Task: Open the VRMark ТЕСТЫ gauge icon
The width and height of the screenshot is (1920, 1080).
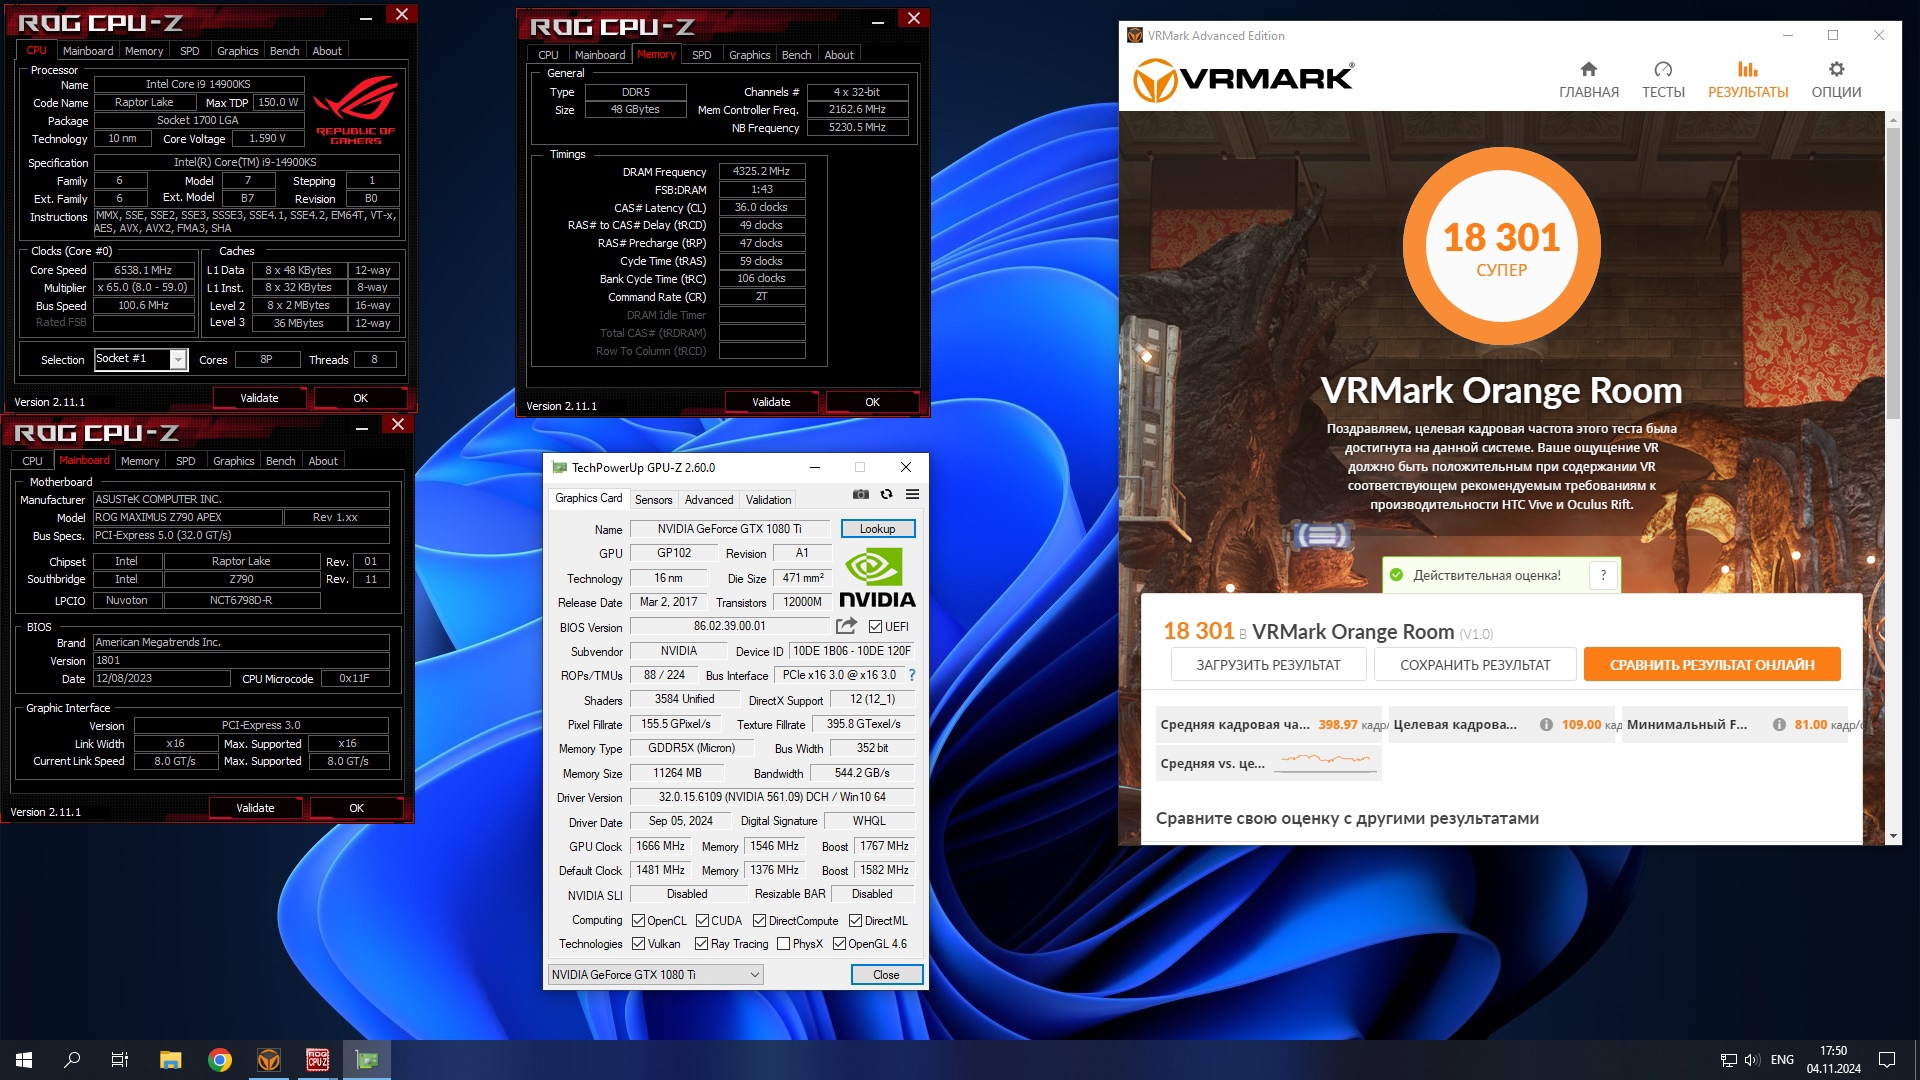Action: 1663,69
